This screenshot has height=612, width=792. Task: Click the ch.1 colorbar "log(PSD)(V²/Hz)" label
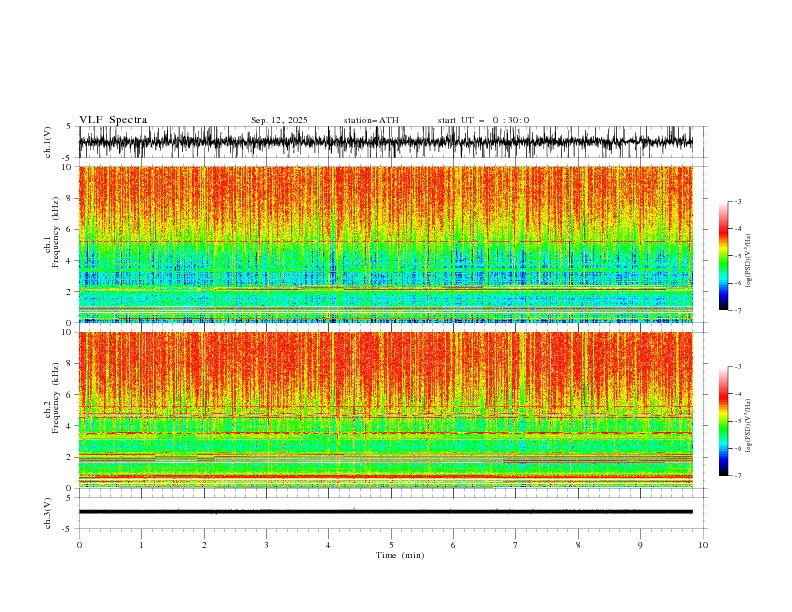[x=748, y=261]
